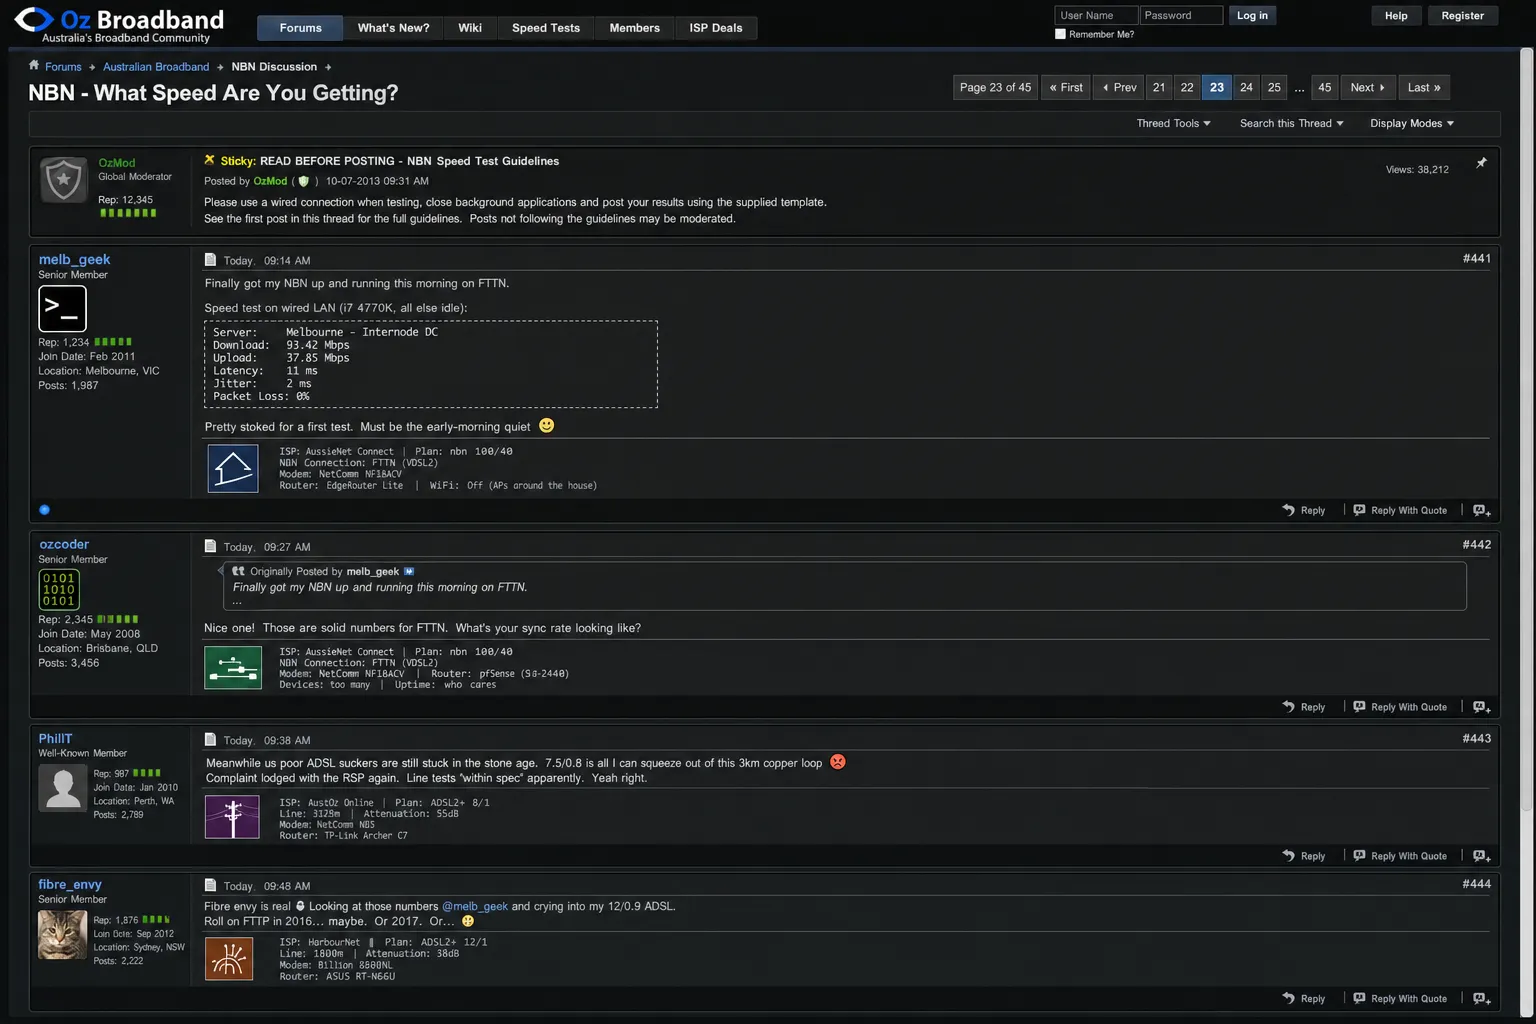
Task: Click melb_geek's reputation bar
Action: pos(113,342)
